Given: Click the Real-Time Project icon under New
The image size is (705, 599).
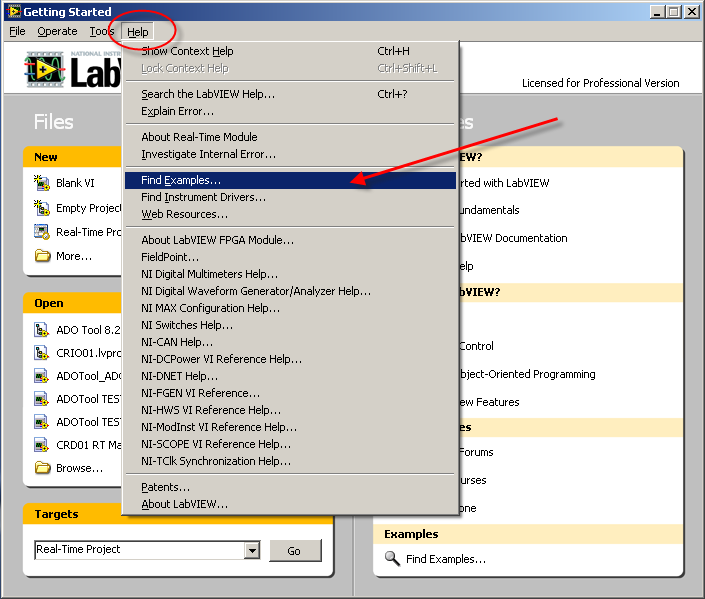Looking at the screenshot, I should tap(42, 232).
